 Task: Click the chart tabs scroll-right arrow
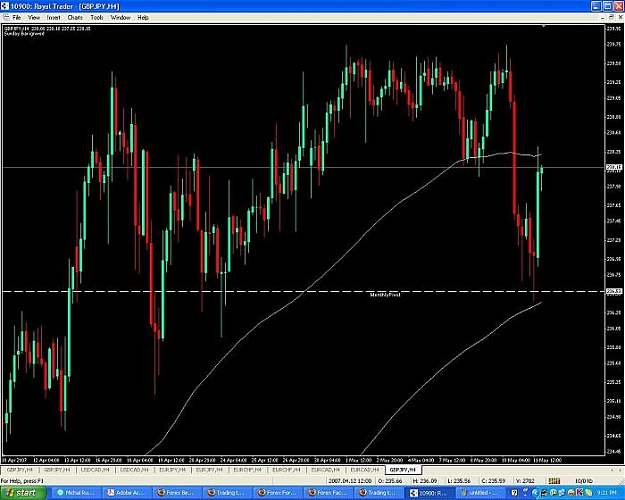click(x=620, y=470)
